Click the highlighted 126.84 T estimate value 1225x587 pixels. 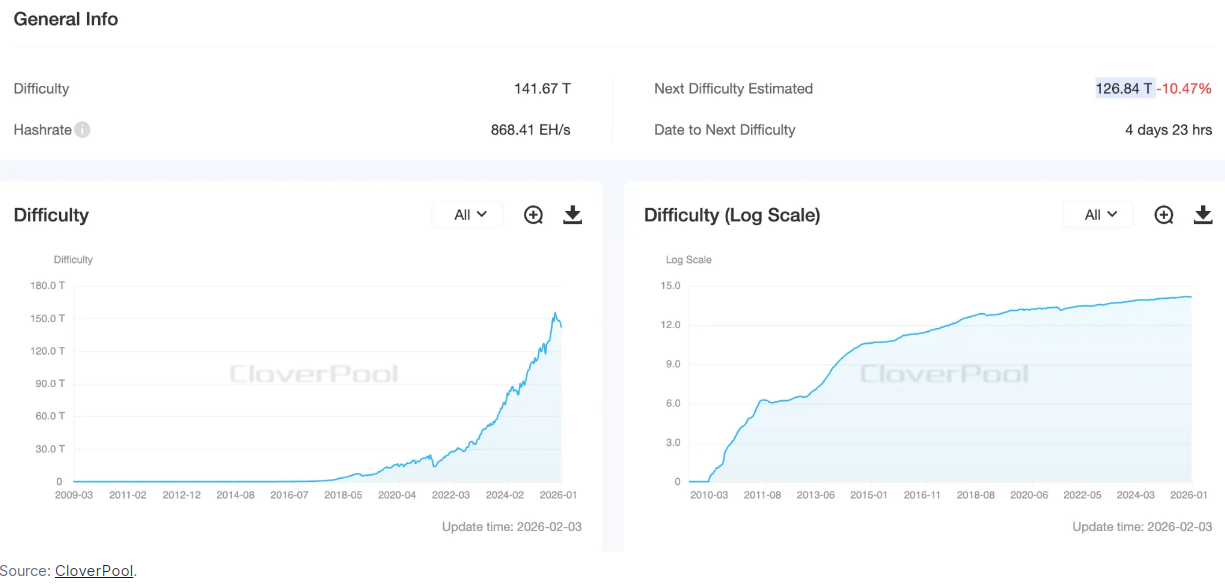1124,89
